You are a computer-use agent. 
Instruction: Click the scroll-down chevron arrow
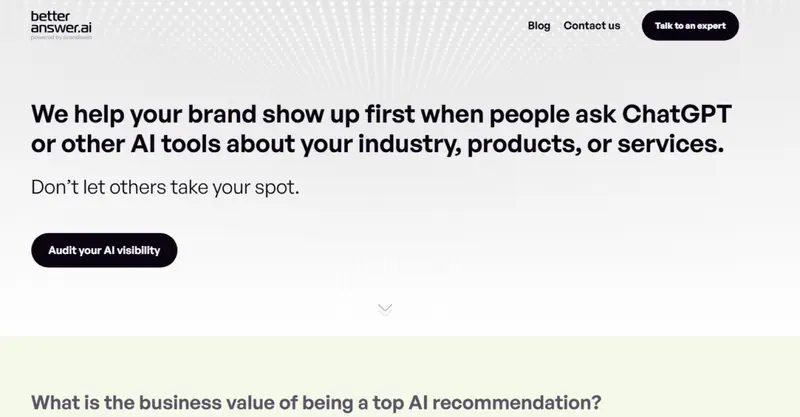385,309
